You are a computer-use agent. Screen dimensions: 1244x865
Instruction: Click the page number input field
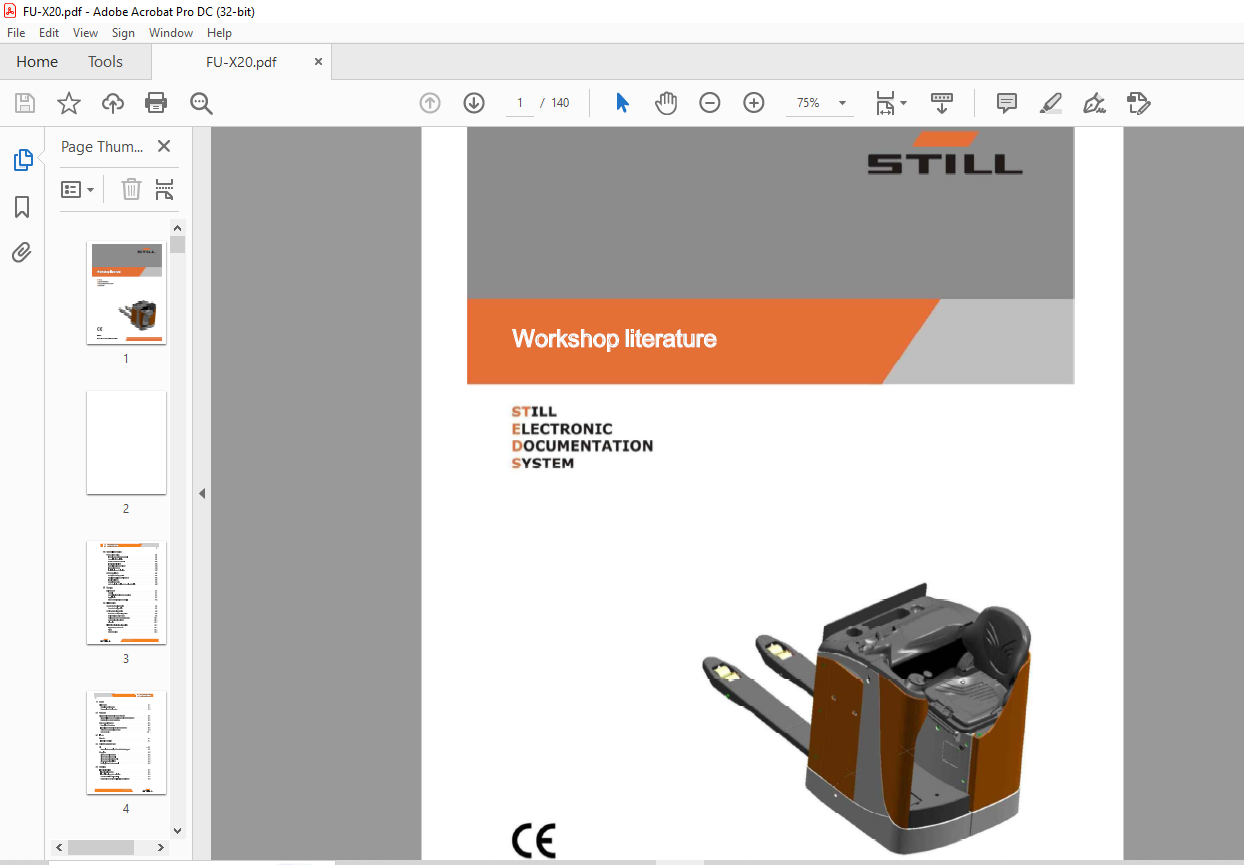(x=520, y=103)
